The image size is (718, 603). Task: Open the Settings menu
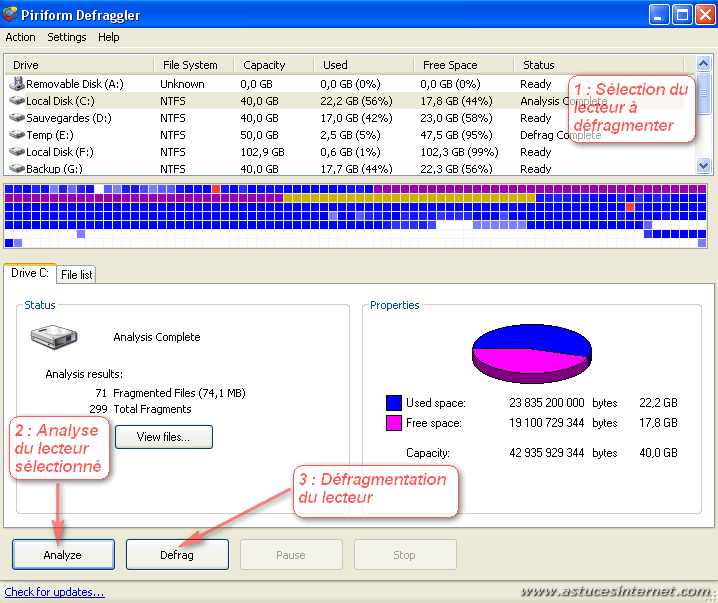(x=67, y=37)
